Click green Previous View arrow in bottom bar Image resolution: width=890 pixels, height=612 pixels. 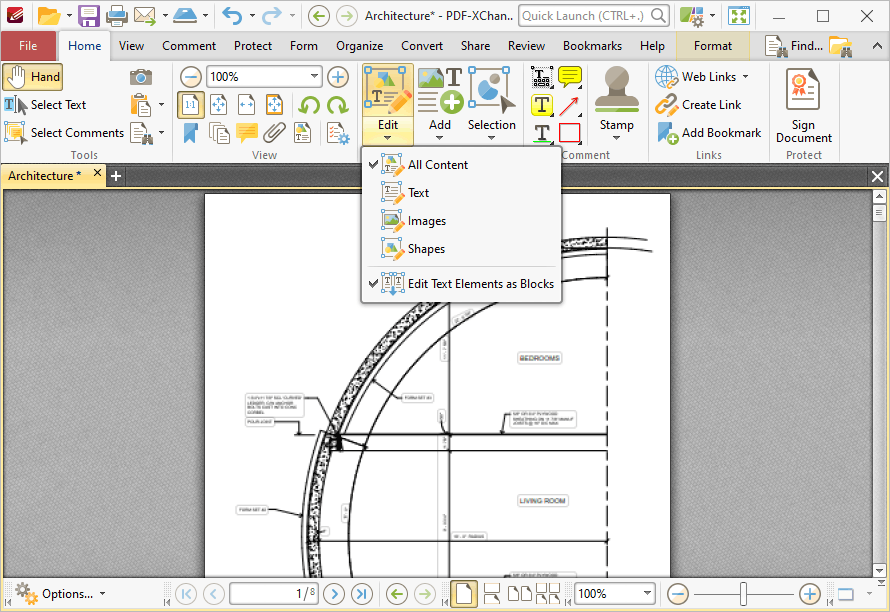[x=397, y=594]
